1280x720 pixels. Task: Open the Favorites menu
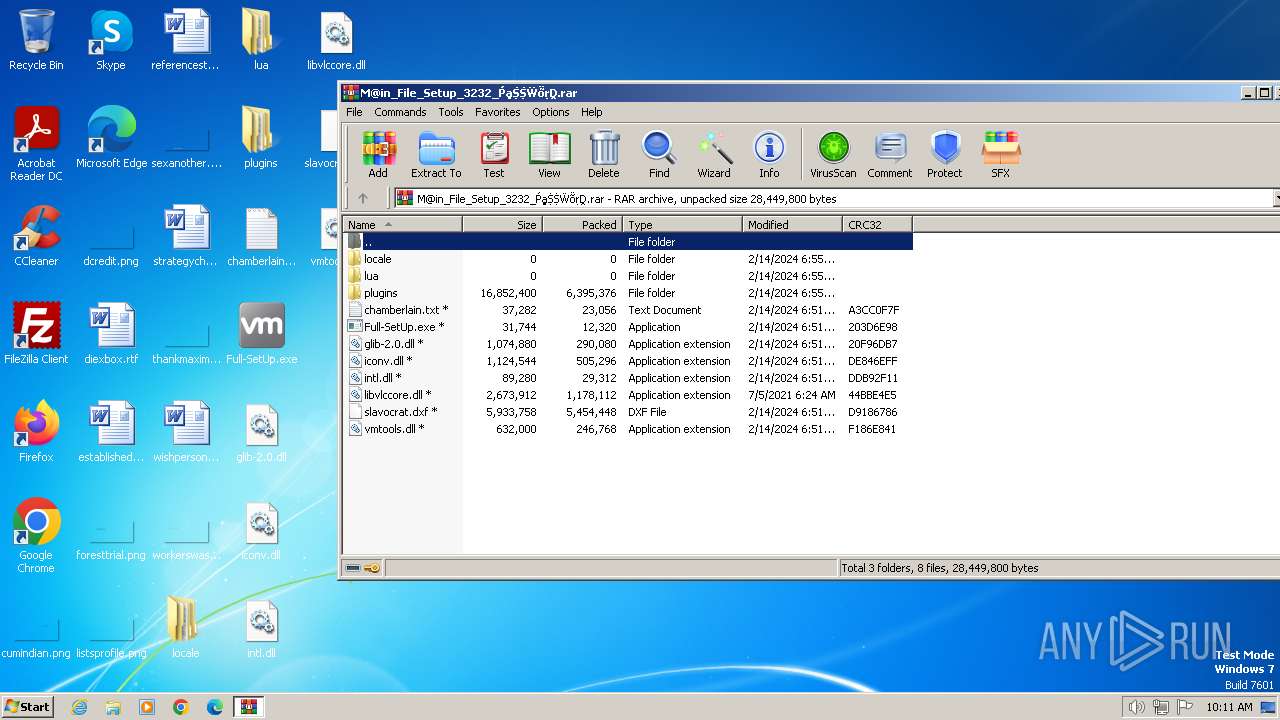(x=497, y=112)
